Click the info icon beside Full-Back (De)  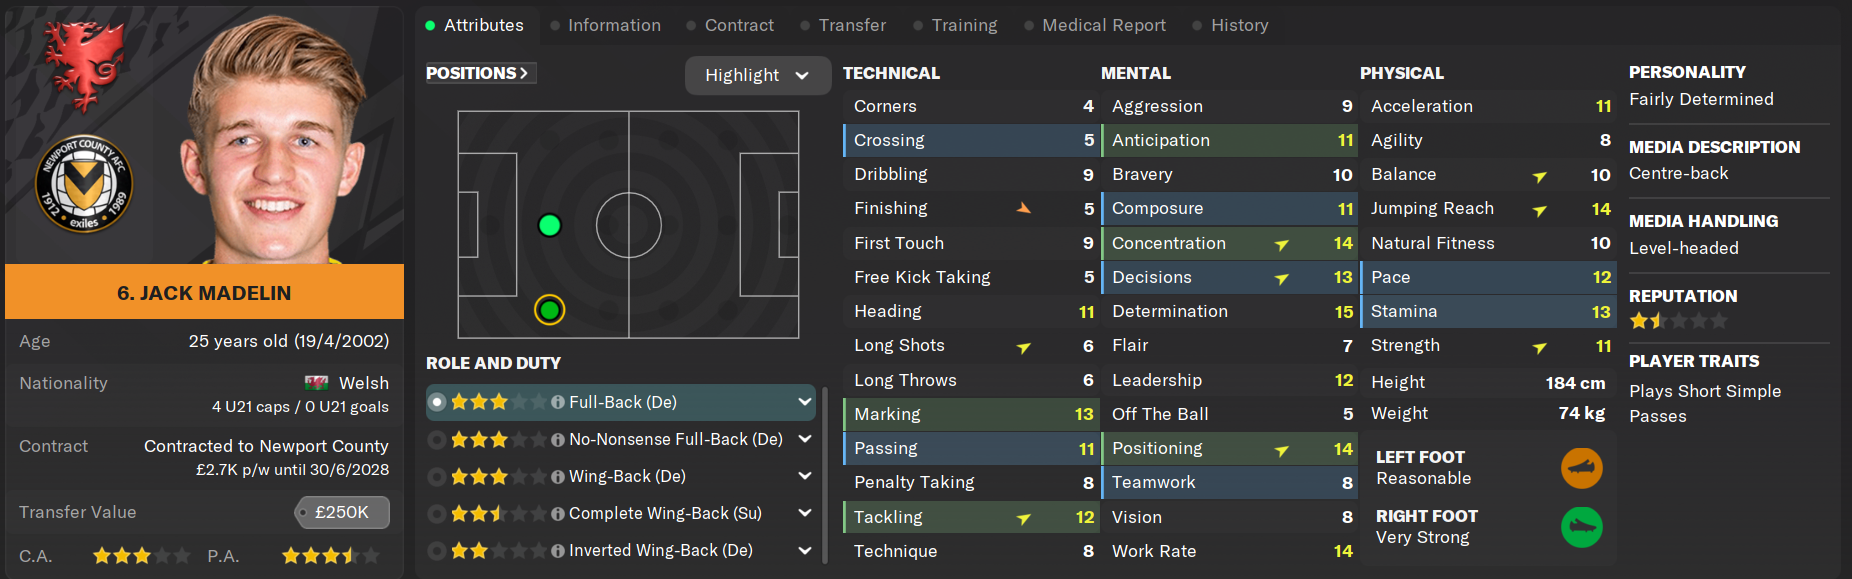pyautogui.click(x=558, y=402)
